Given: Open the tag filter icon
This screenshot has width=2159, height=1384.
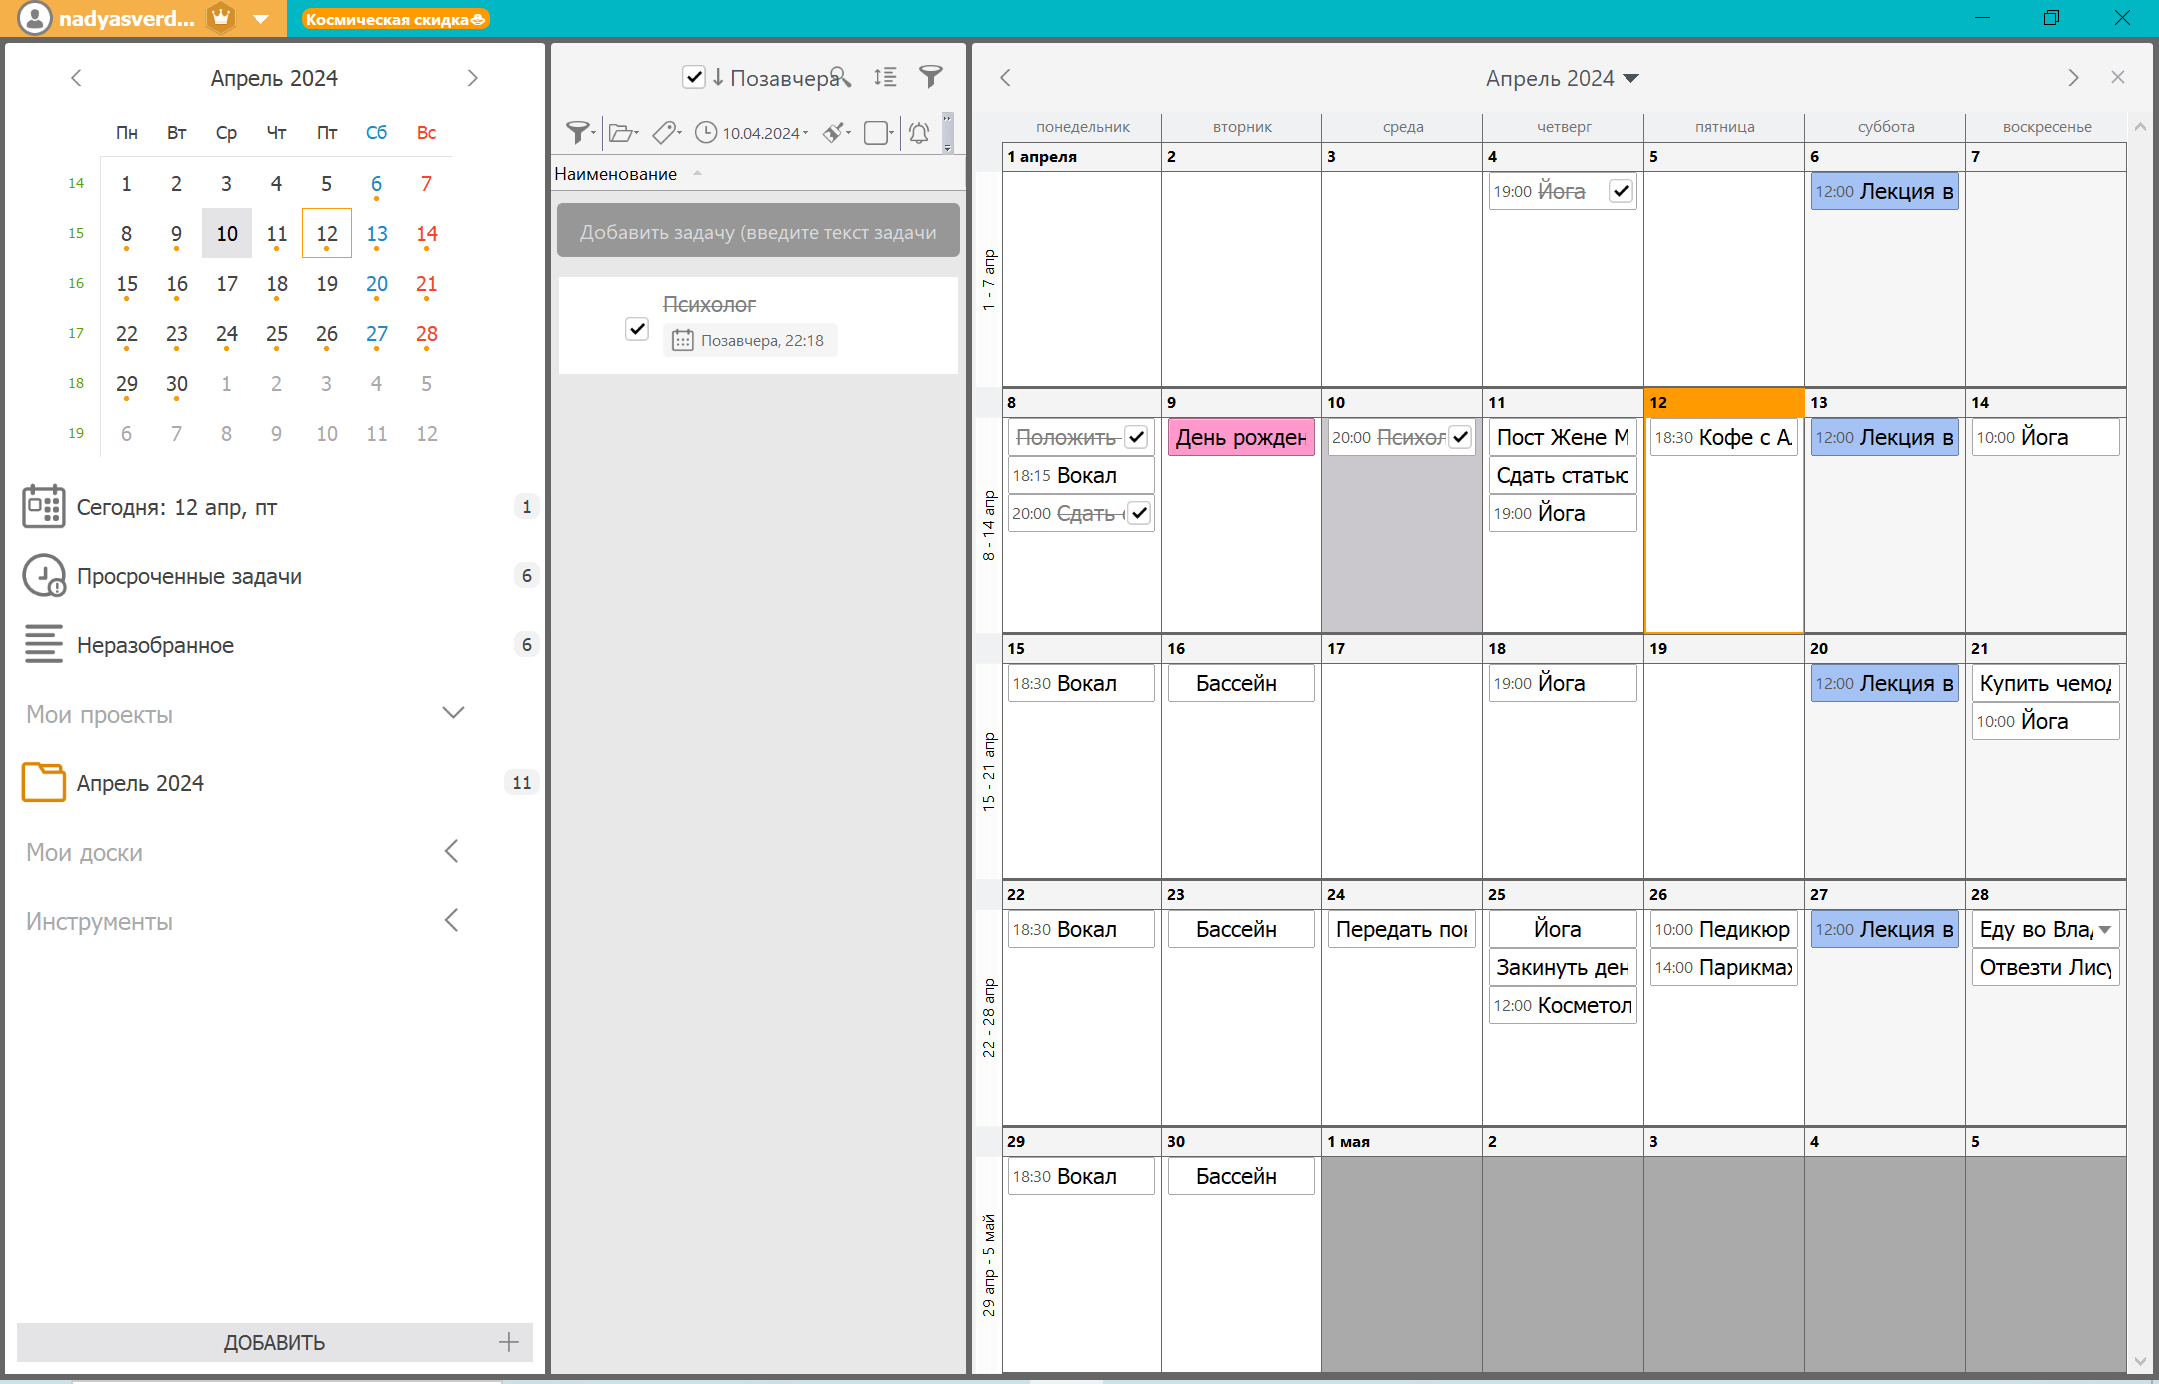Looking at the screenshot, I should click(665, 132).
